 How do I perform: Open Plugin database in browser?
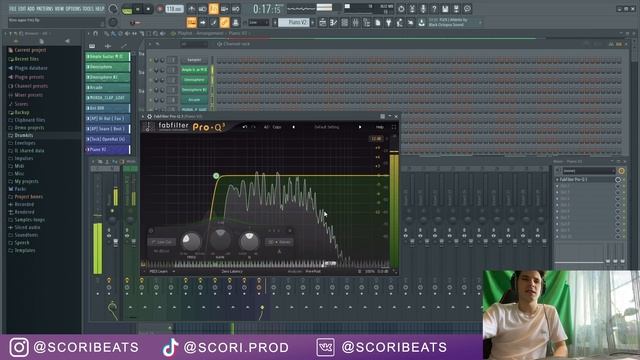point(31,68)
